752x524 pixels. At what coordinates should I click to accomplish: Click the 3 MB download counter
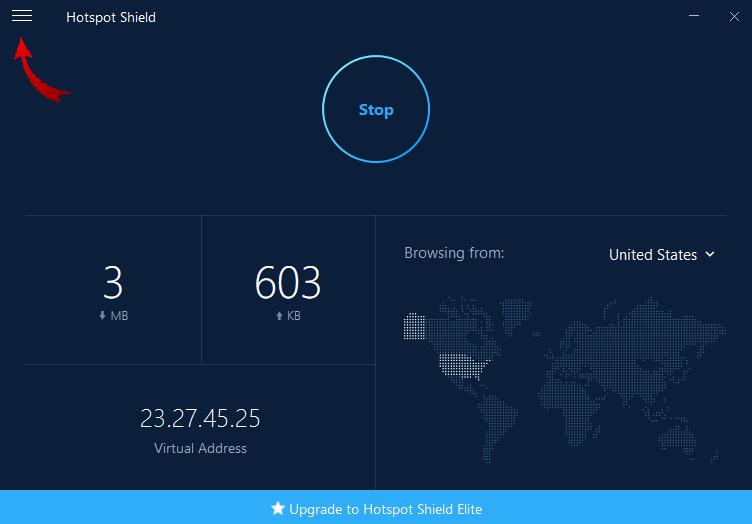(x=113, y=291)
